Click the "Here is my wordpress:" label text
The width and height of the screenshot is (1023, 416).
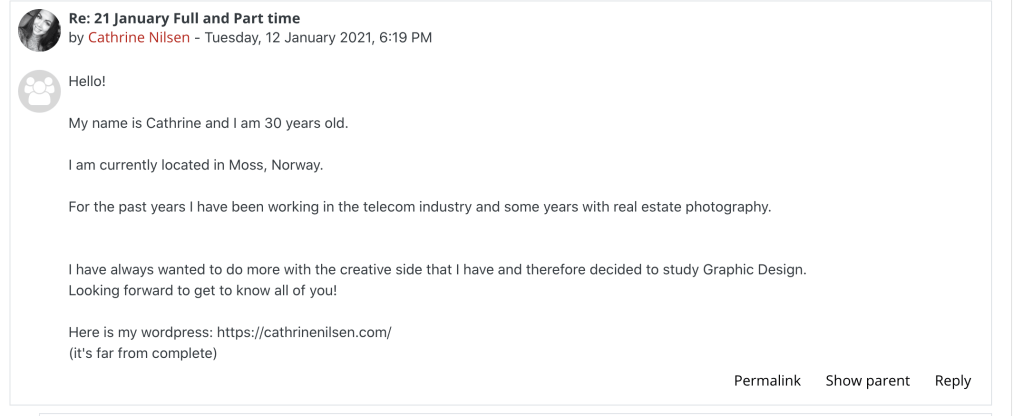click(138, 332)
